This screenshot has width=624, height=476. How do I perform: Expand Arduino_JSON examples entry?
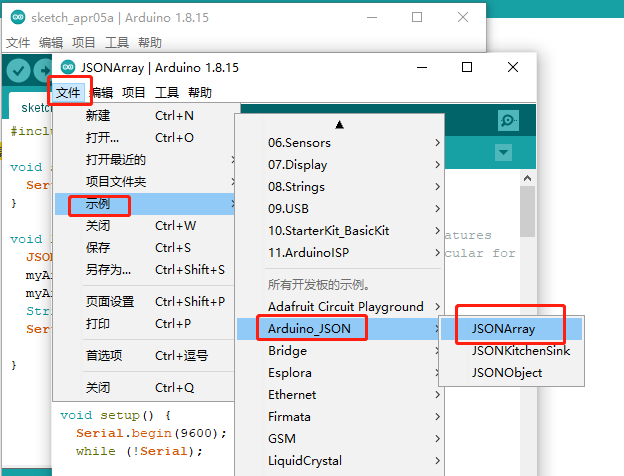click(x=340, y=329)
